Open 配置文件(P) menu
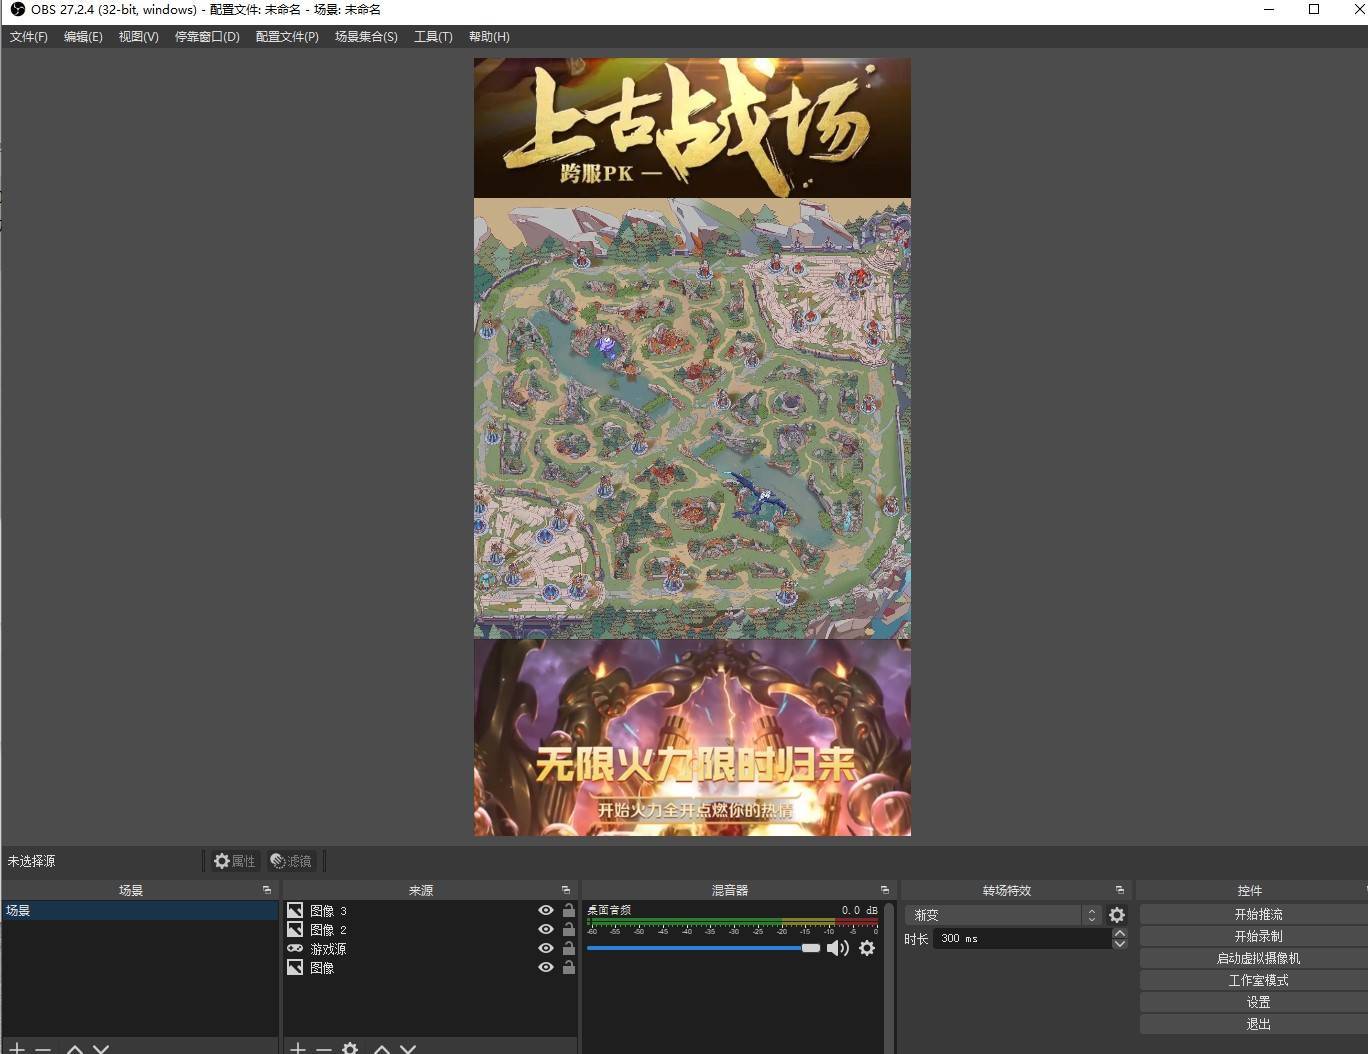 pyautogui.click(x=287, y=37)
